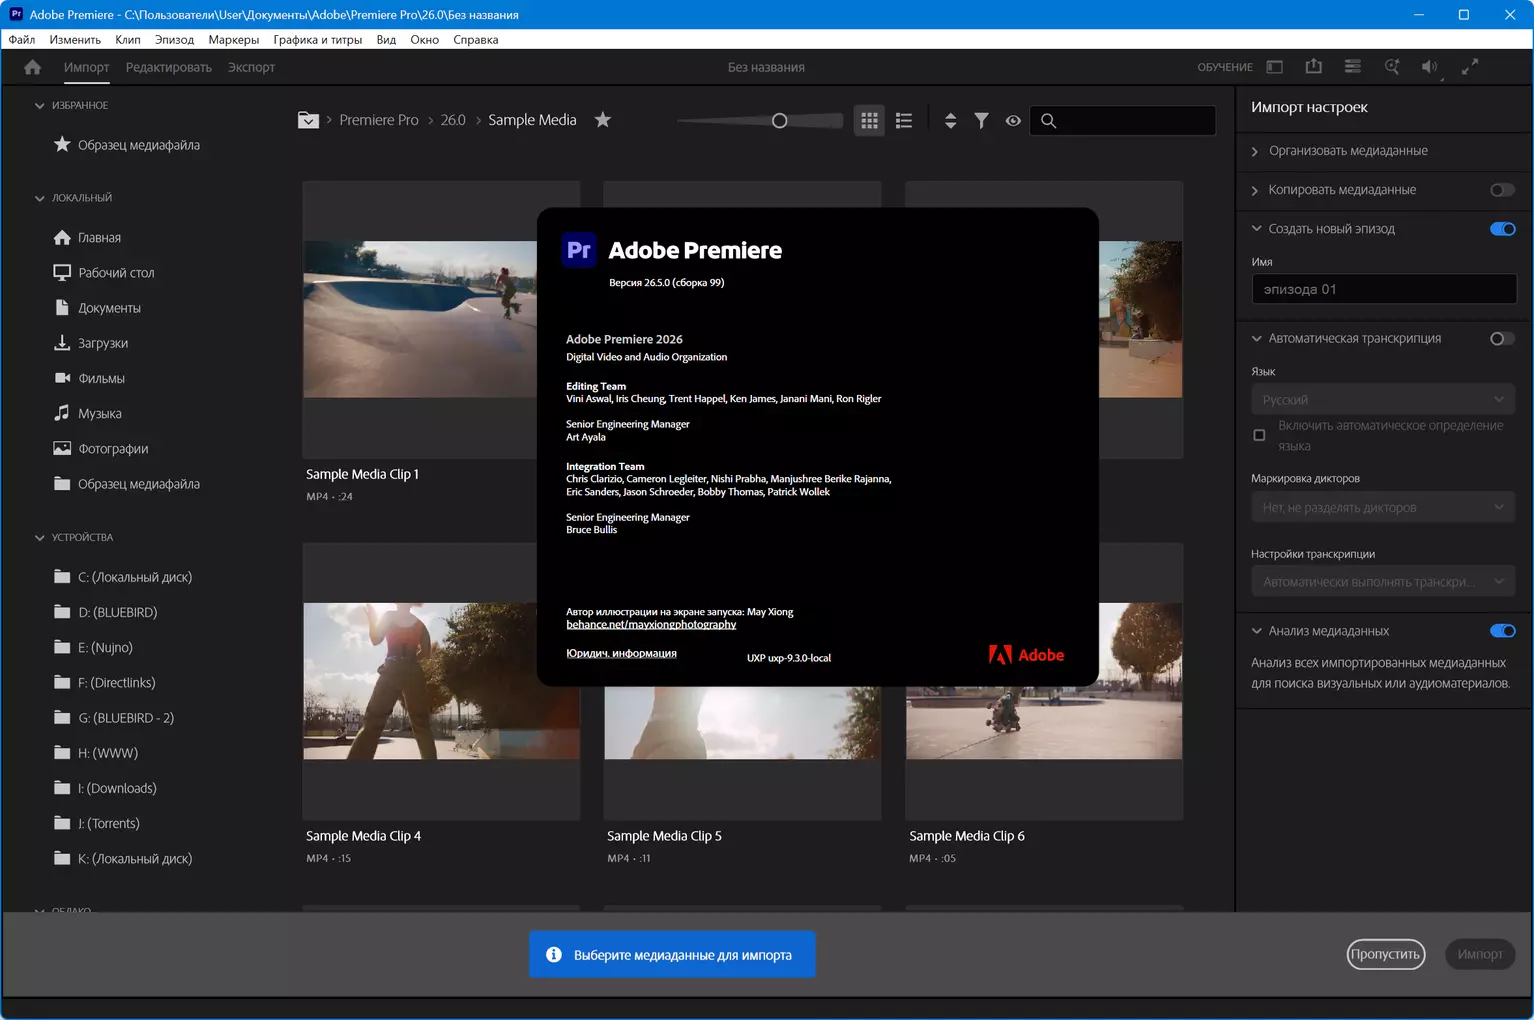The image size is (1534, 1020).
Task: Collapse the УСТРОЙСТВА section
Action: [x=40, y=537]
